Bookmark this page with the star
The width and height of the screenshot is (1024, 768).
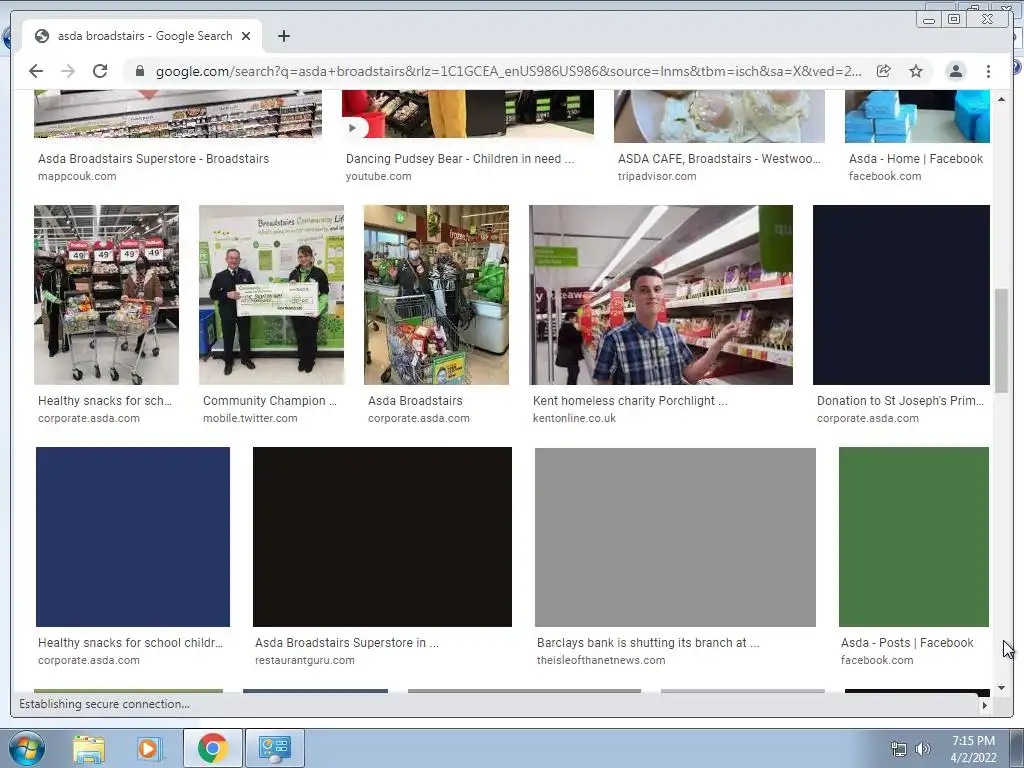click(x=916, y=71)
